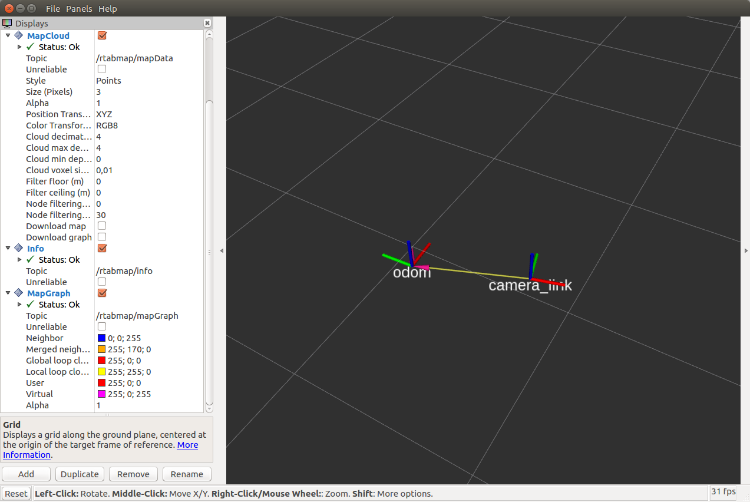Click the Info display diamond icon
This screenshot has width=750, height=502.
point(19,248)
